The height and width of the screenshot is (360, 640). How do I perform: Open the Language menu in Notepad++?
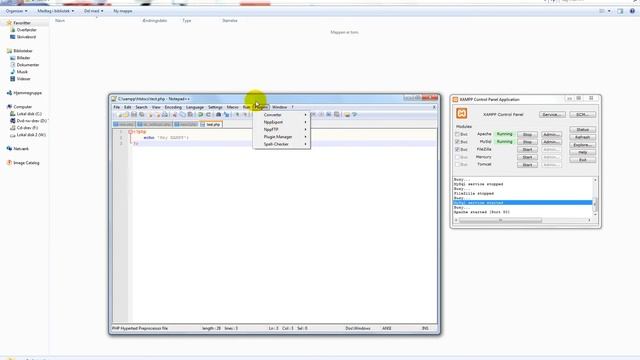tap(195, 107)
